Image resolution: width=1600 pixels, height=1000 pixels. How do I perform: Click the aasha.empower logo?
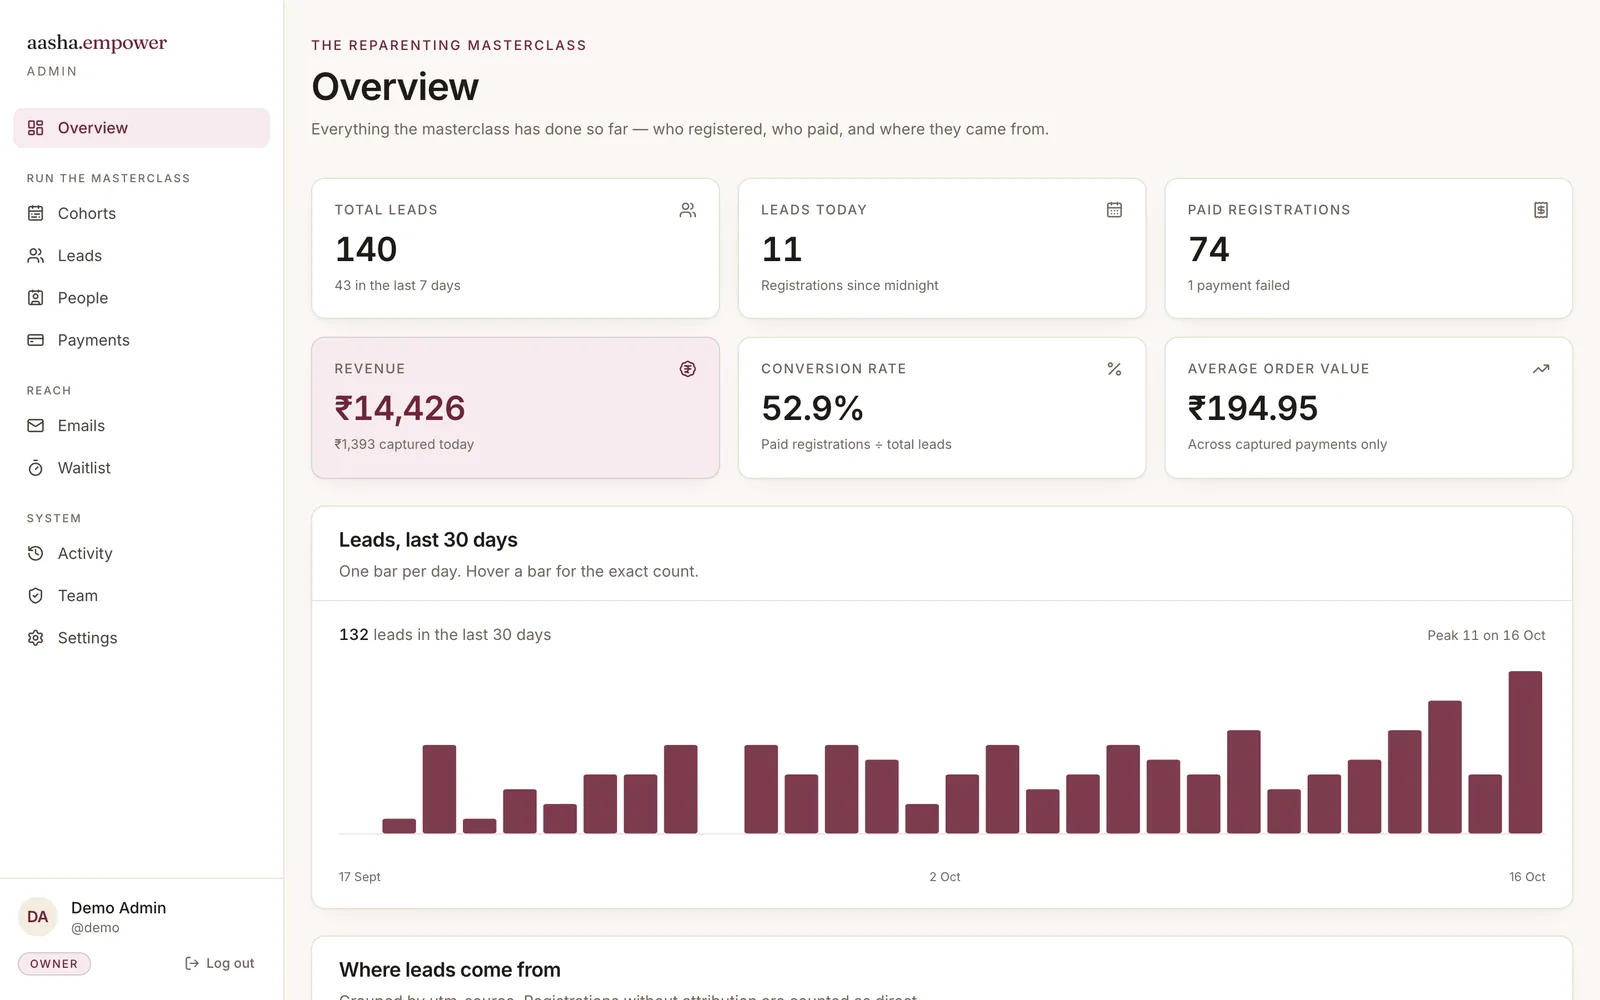[97, 43]
